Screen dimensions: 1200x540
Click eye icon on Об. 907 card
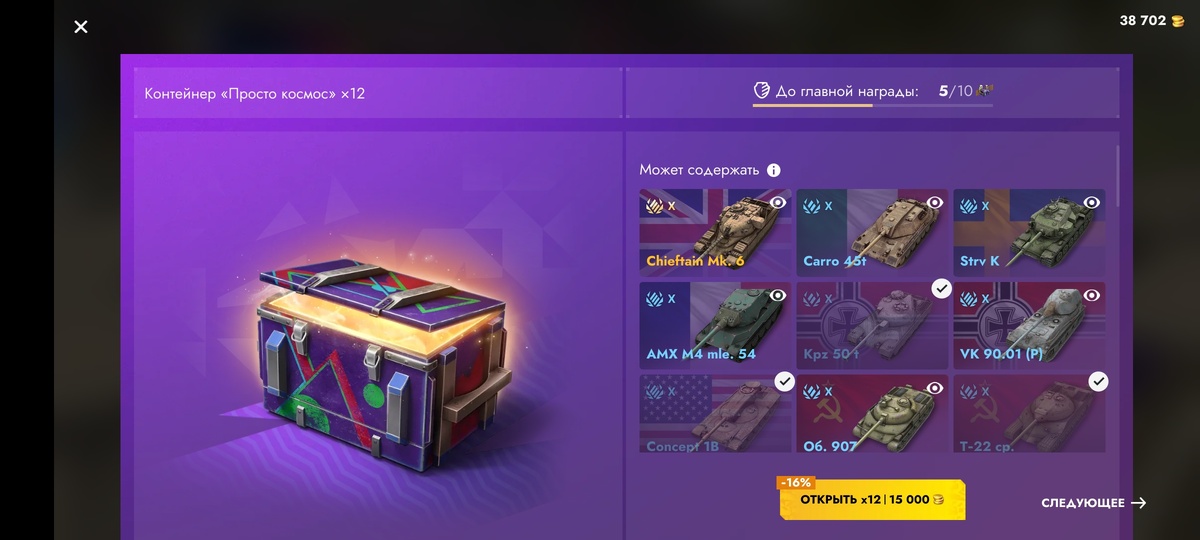tap(935, 388)
